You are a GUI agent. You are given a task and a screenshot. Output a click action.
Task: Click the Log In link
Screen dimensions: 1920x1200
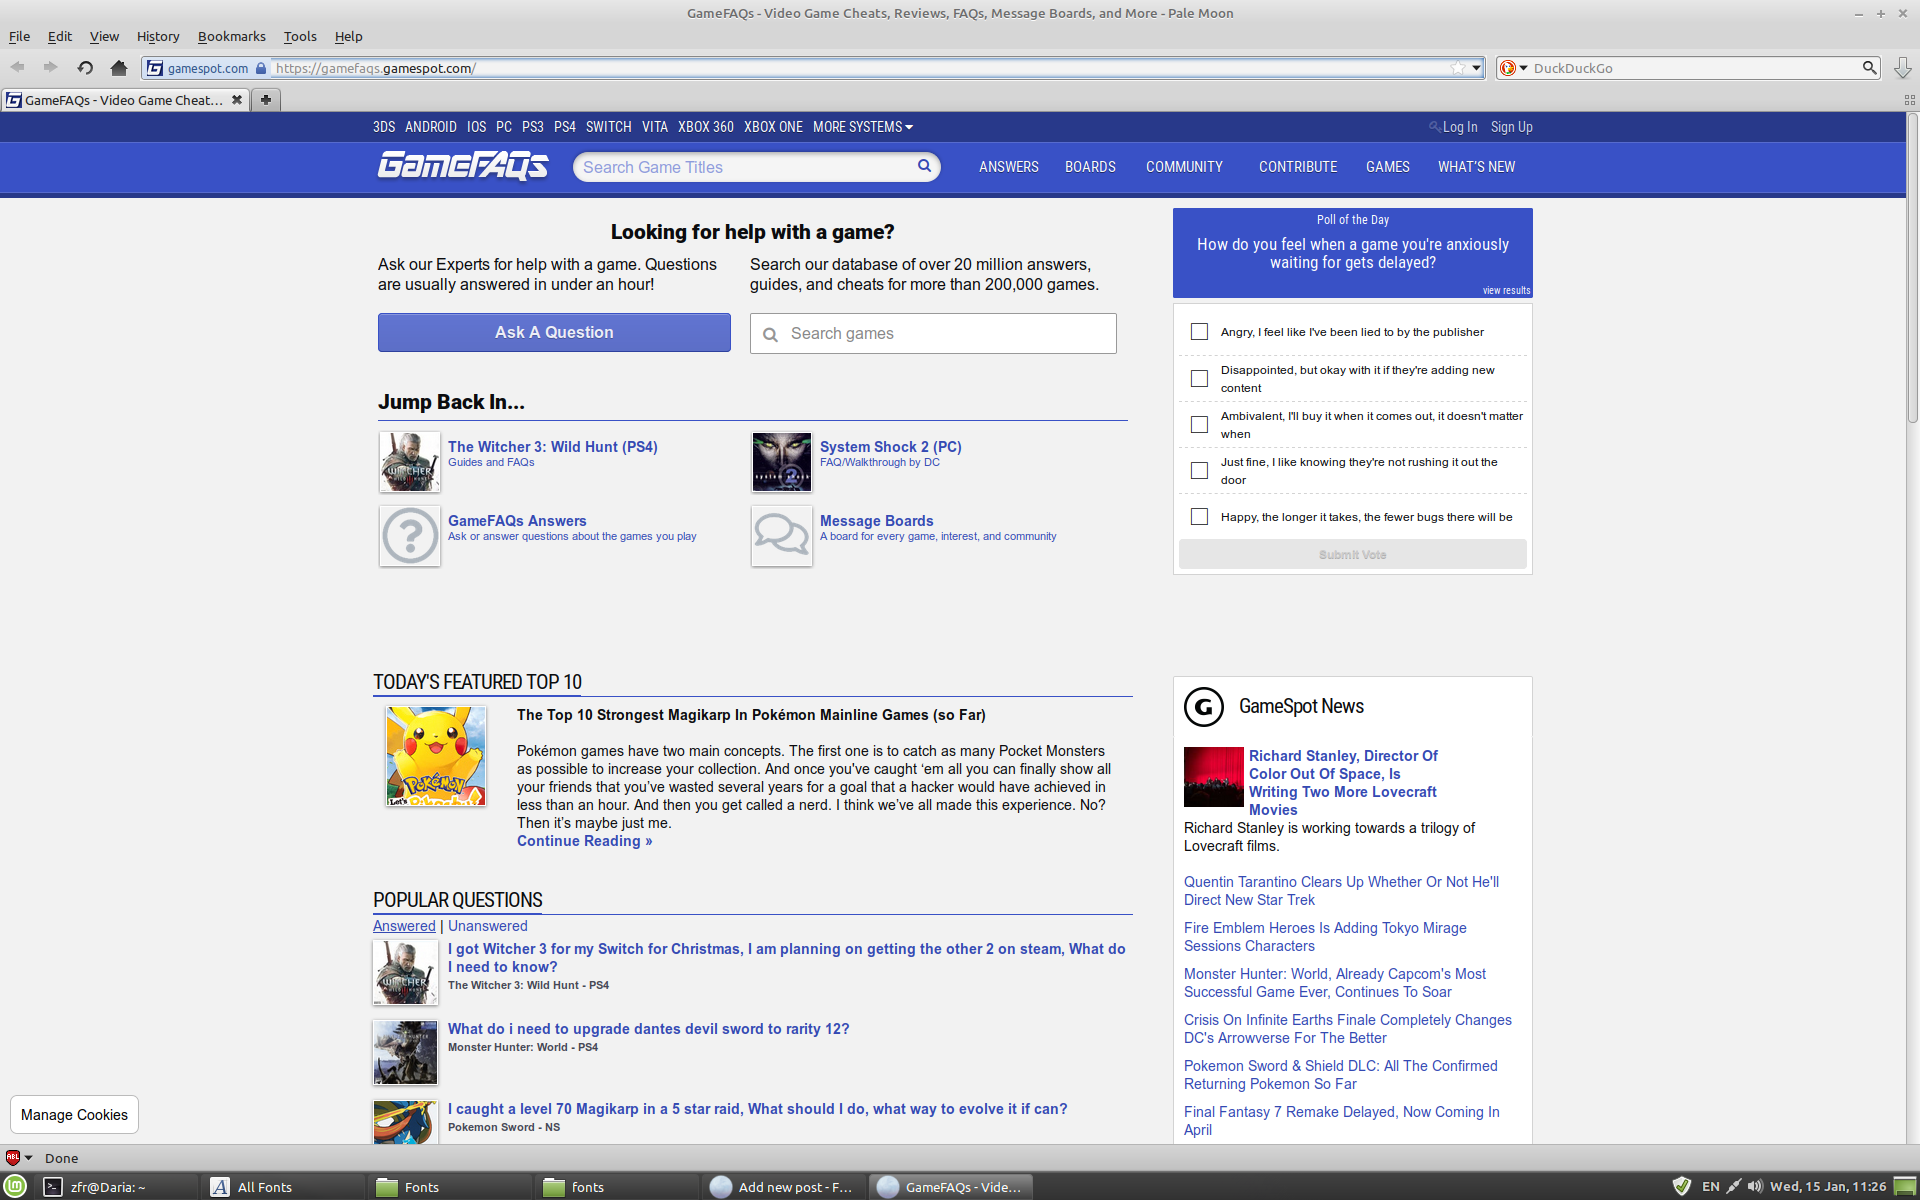coord(1459,127)
